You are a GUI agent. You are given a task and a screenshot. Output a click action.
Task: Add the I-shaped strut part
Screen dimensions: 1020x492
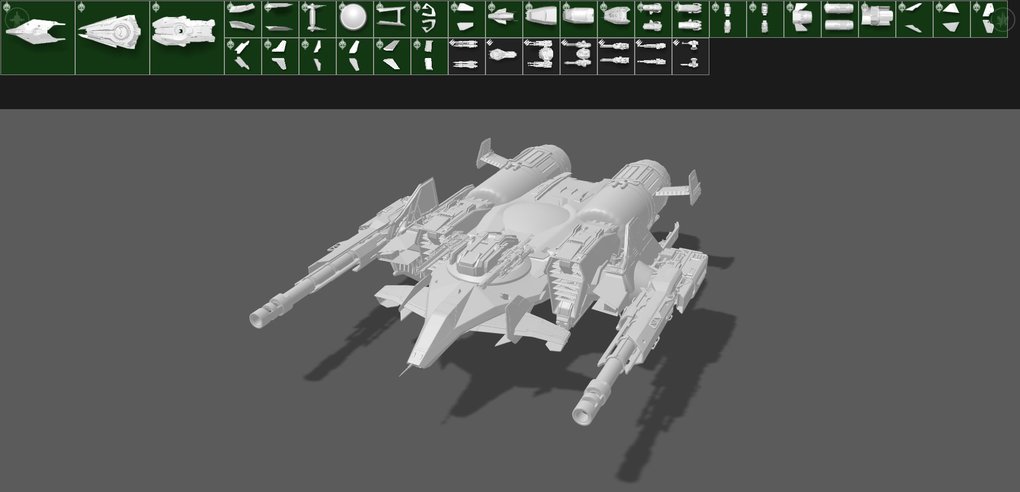pyautogui.click(x=317, y=19)
